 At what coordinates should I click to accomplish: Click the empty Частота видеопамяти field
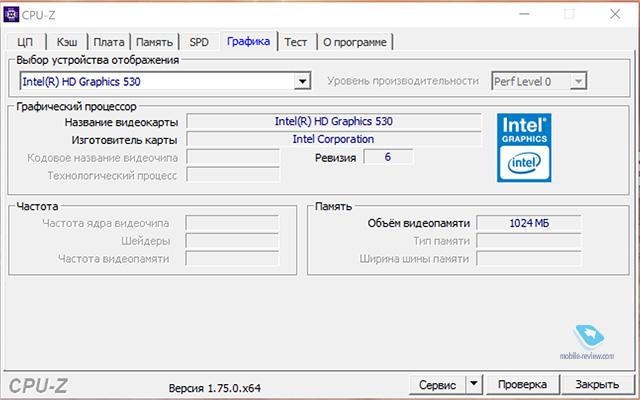click(232, 259)
